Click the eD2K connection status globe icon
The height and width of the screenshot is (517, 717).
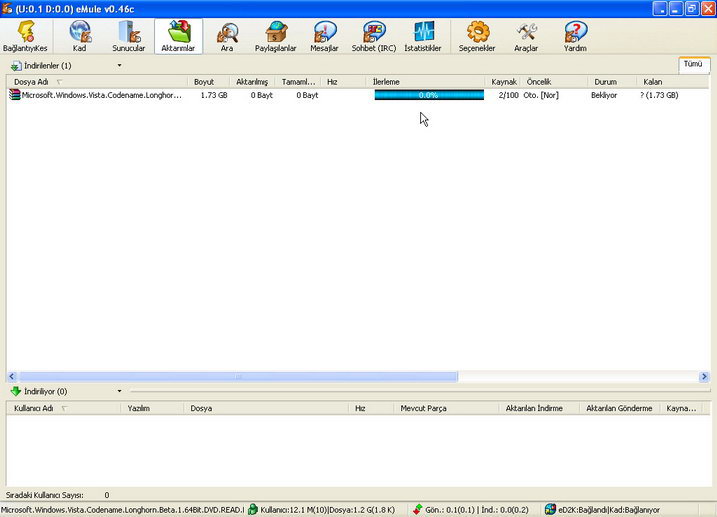click(551, 509)
